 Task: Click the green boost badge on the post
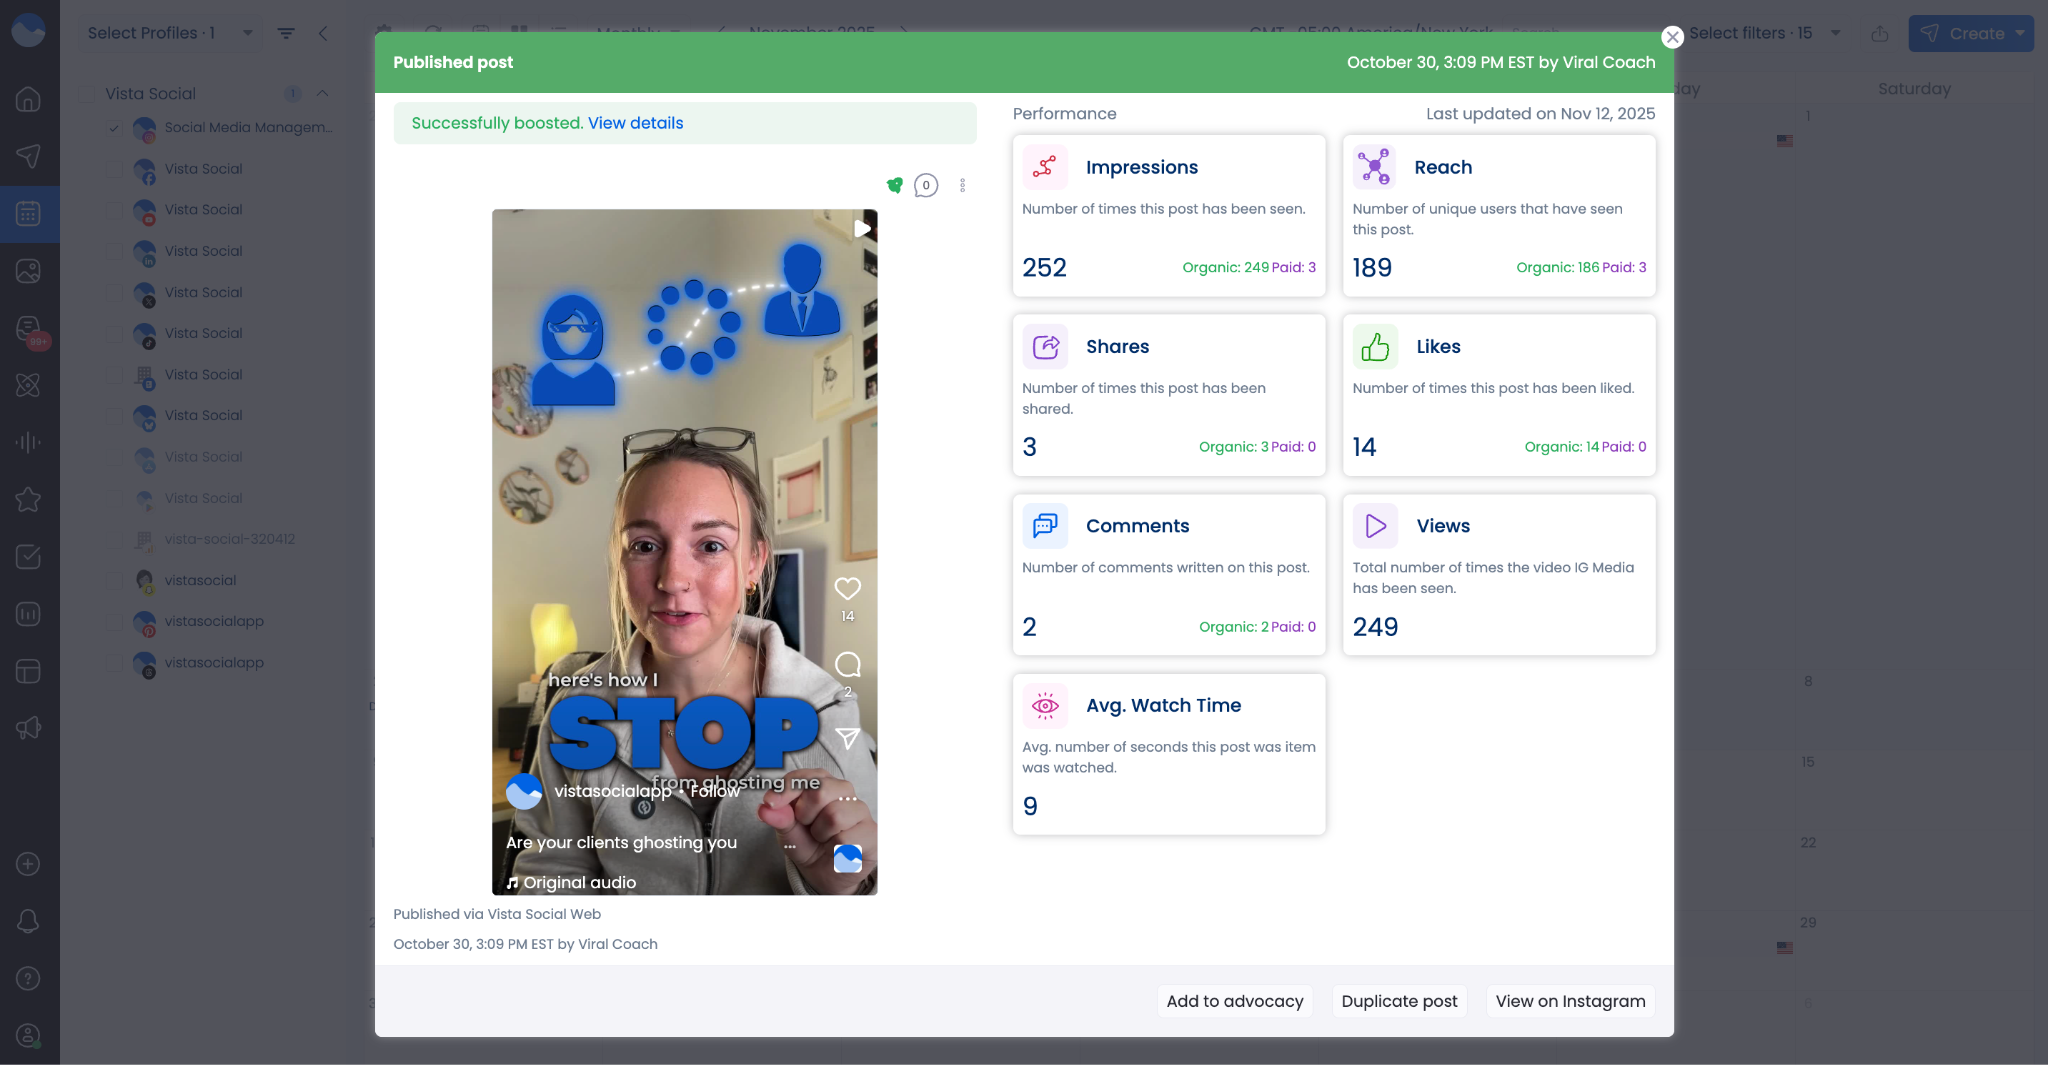point(894,185)
